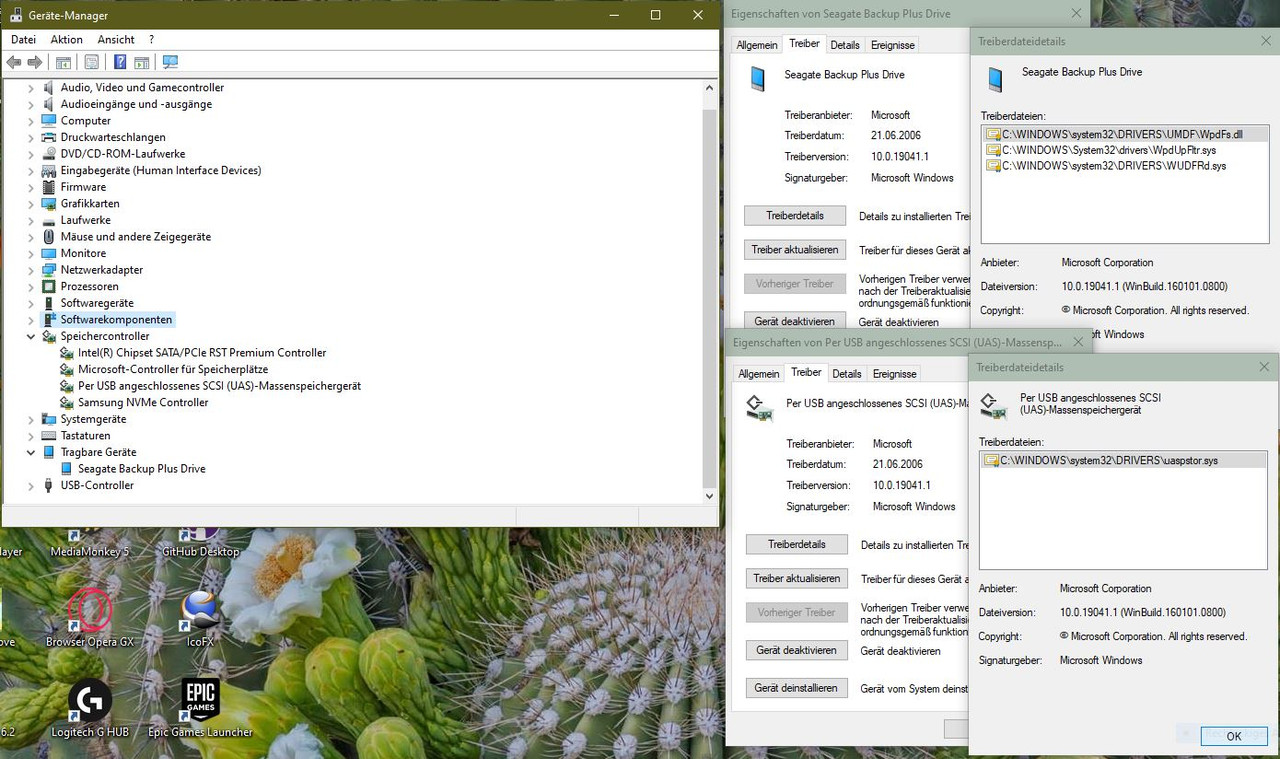Expand the Systemgeräte node arrow
Screen dimensions: 1280x759
coord(30,419)
